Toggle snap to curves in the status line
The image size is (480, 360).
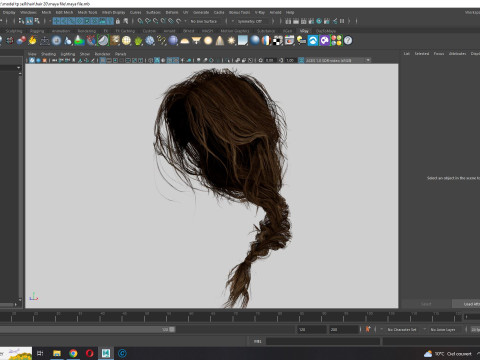(x=148, y=21)
